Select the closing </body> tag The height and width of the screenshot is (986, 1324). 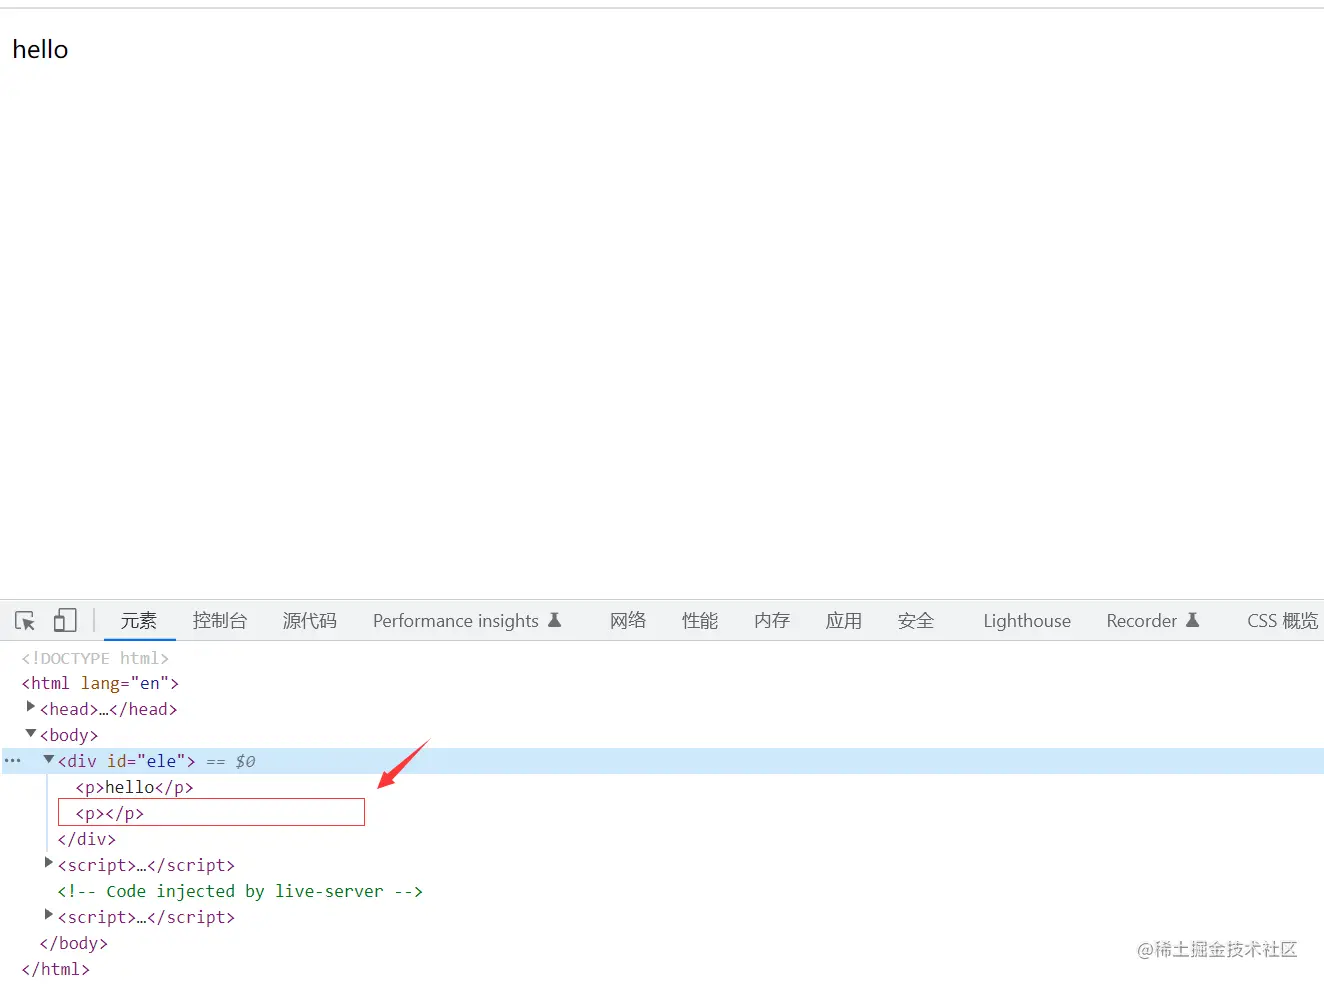pos(74,944)
